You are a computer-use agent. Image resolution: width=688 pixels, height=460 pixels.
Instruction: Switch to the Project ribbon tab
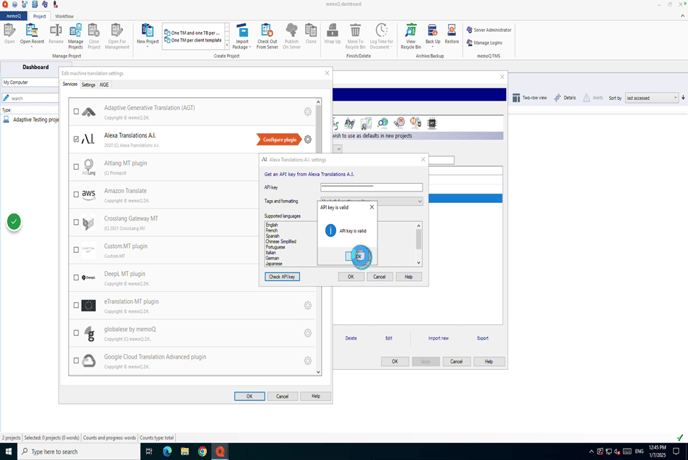pos(39,16)
